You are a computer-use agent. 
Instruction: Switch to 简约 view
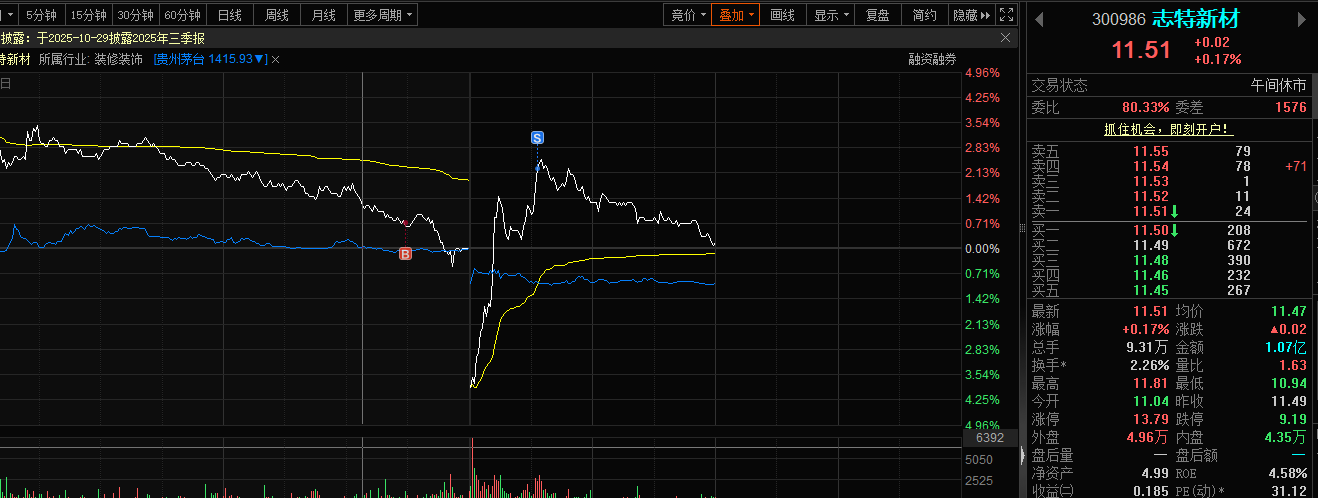(925, 15)
